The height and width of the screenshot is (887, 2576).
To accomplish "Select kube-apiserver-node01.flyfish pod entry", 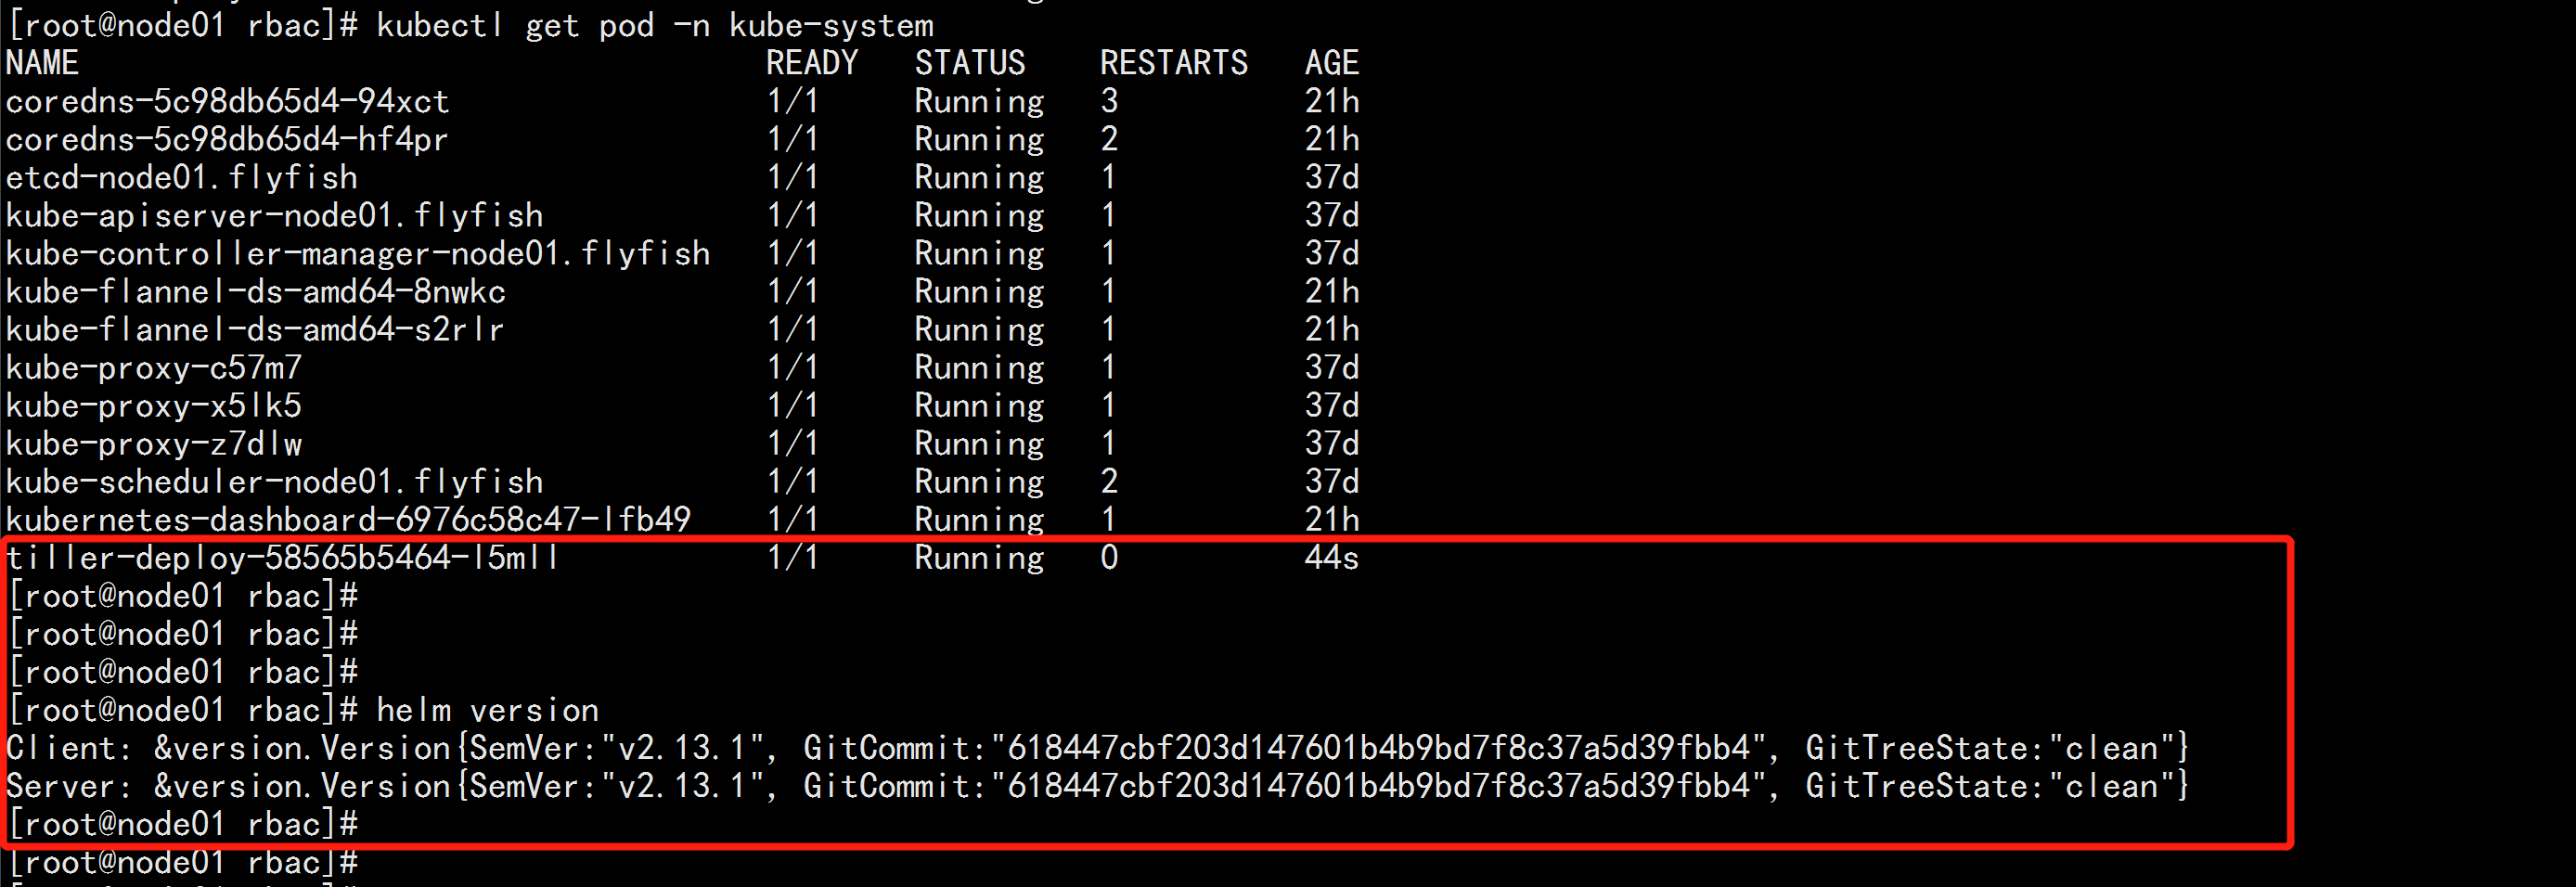I will tap(275, 215).
